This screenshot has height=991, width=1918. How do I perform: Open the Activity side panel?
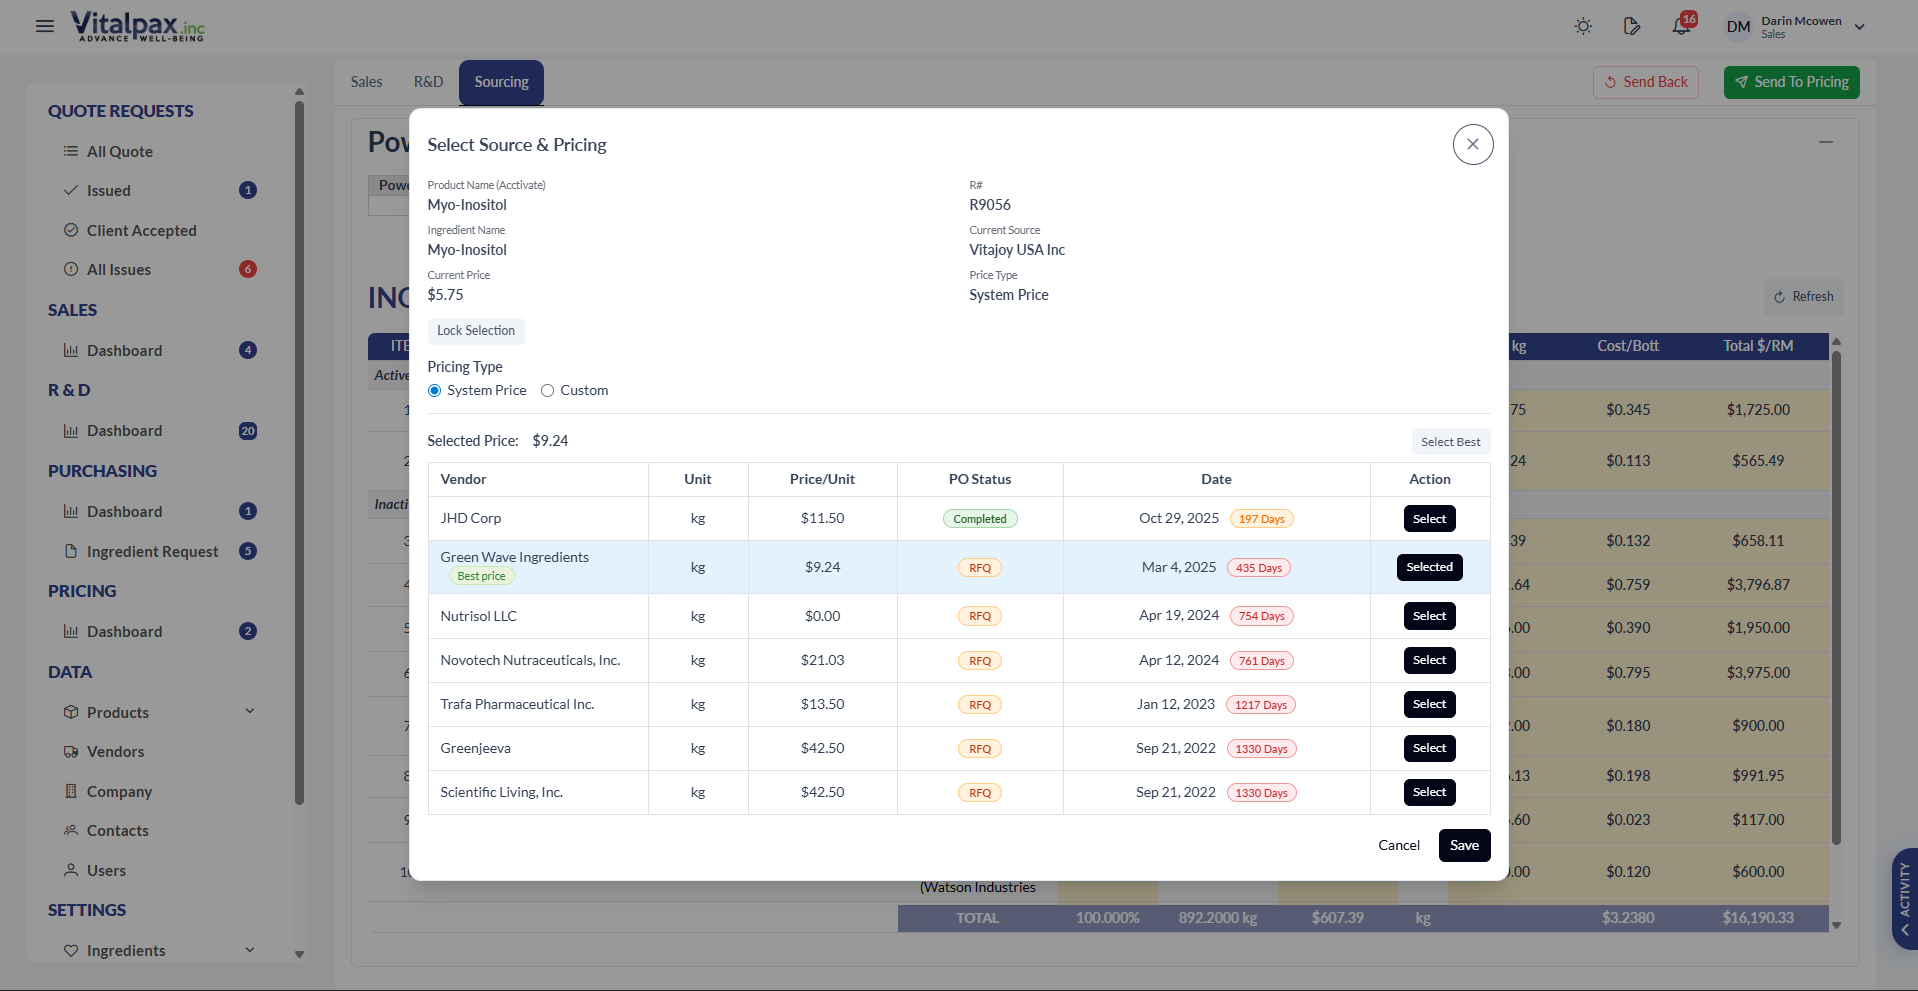[x=1905, y=898]
